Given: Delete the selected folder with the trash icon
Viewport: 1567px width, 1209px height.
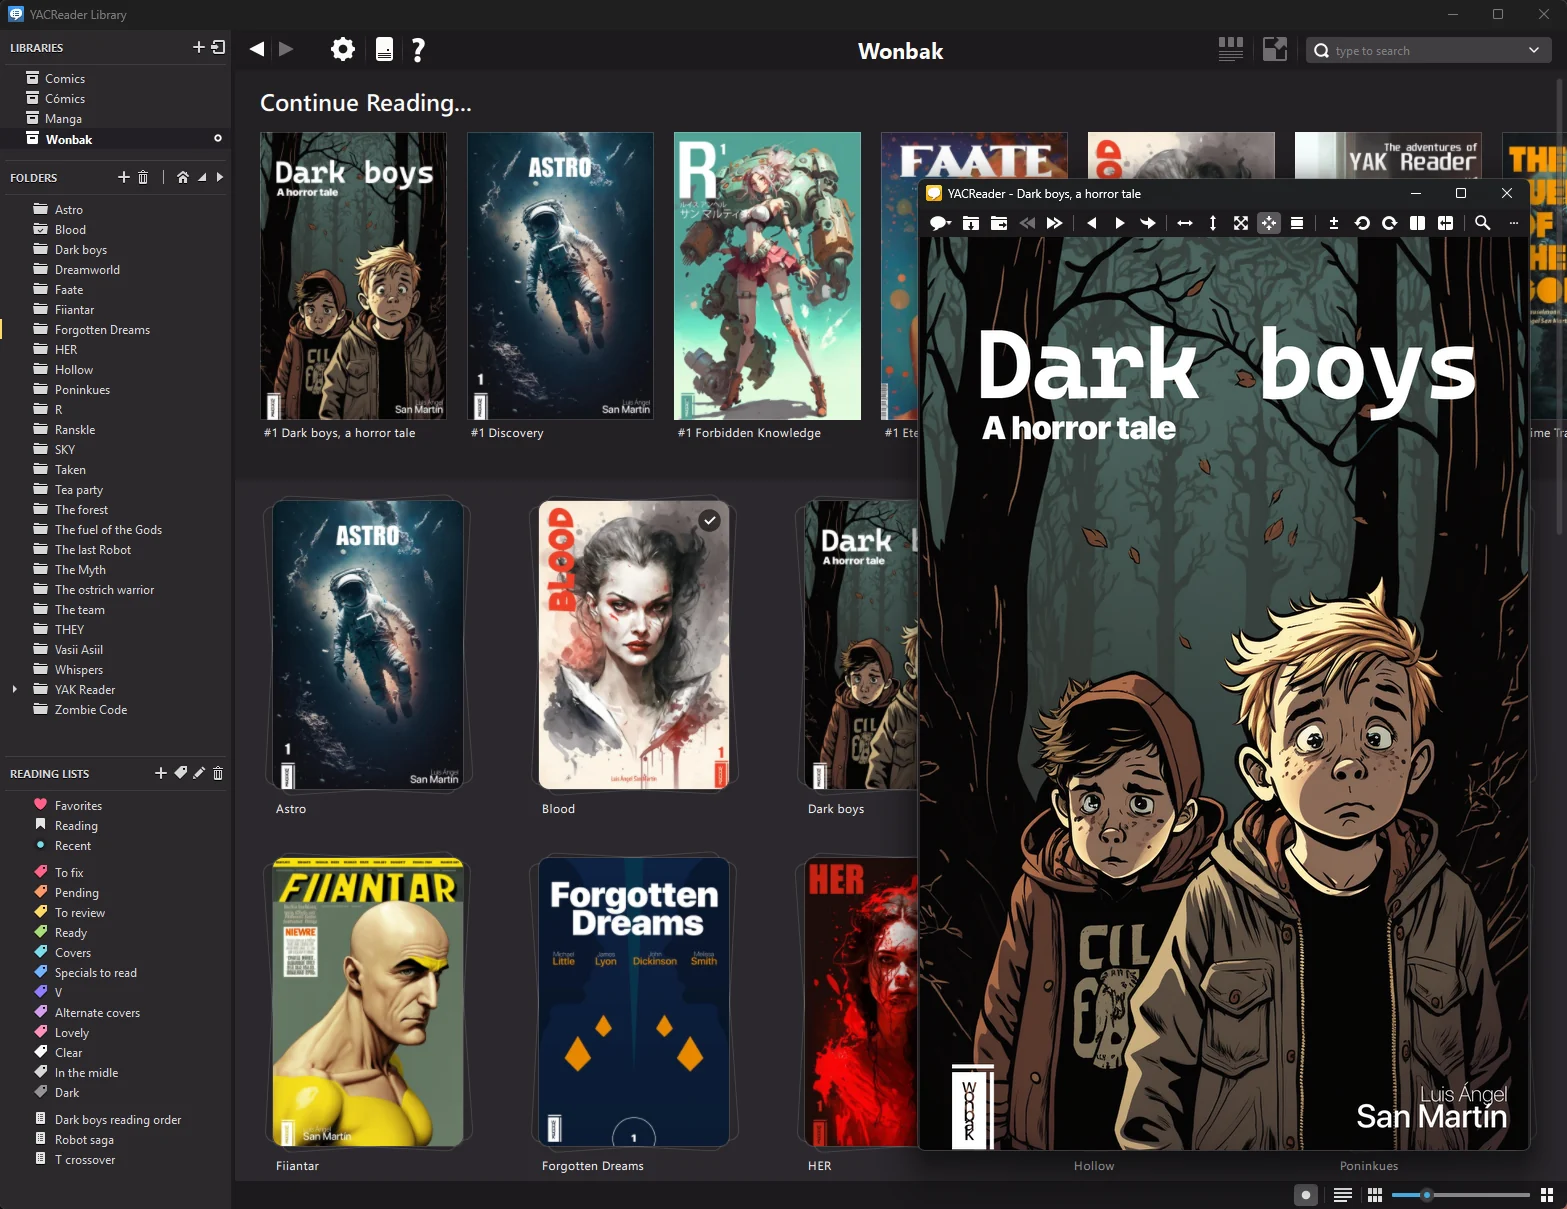Looking at the screenshot, I should (x=143, y=177).
